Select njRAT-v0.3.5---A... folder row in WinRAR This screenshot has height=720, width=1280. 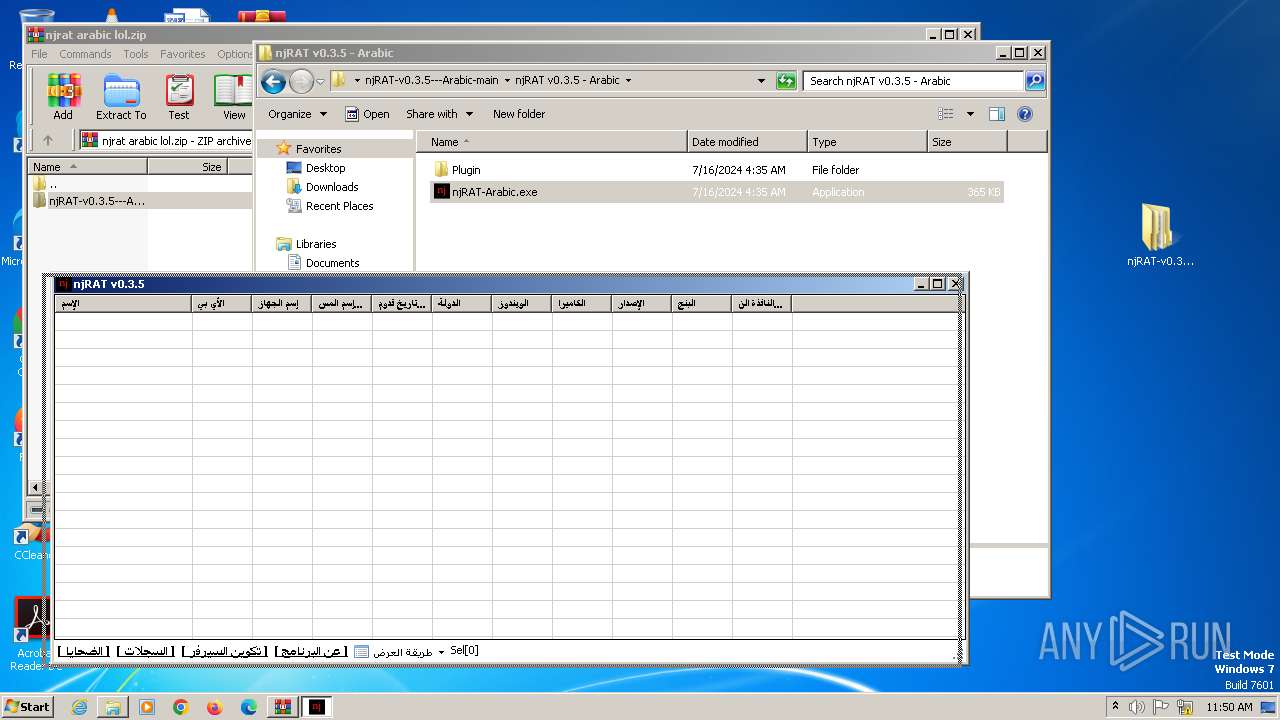pyautogui.click(x=140, y=200)
